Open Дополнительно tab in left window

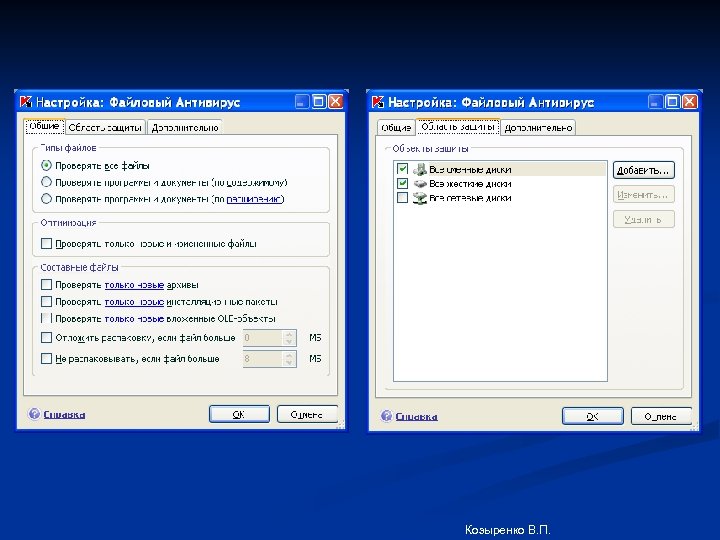pyautogui.click(x=185, y=128)
